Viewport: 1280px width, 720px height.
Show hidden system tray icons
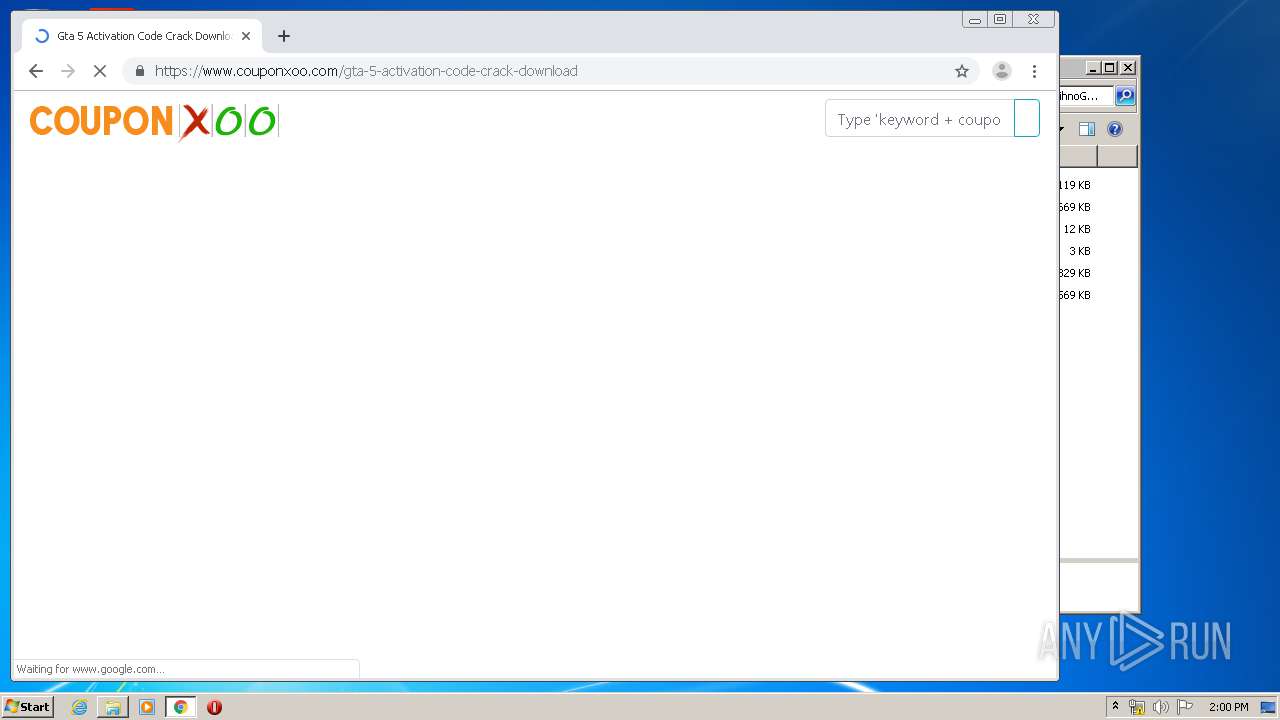(x=1115, y=707)
